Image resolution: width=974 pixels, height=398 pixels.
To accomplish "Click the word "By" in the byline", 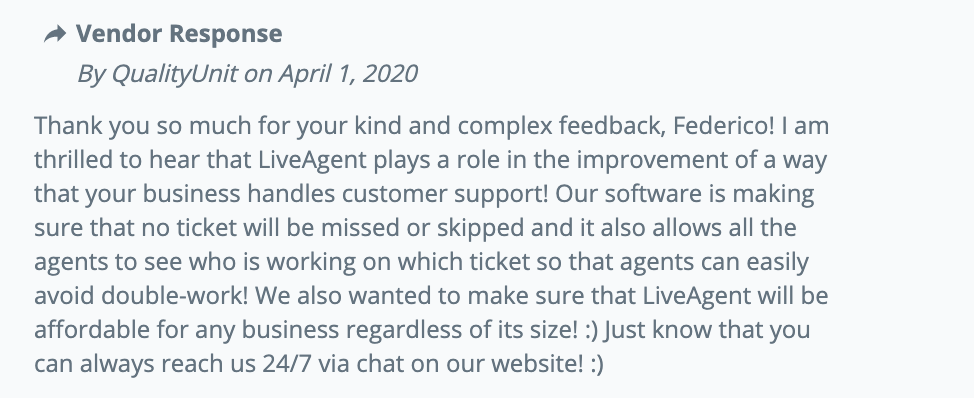I will click(x=91, y=74).
